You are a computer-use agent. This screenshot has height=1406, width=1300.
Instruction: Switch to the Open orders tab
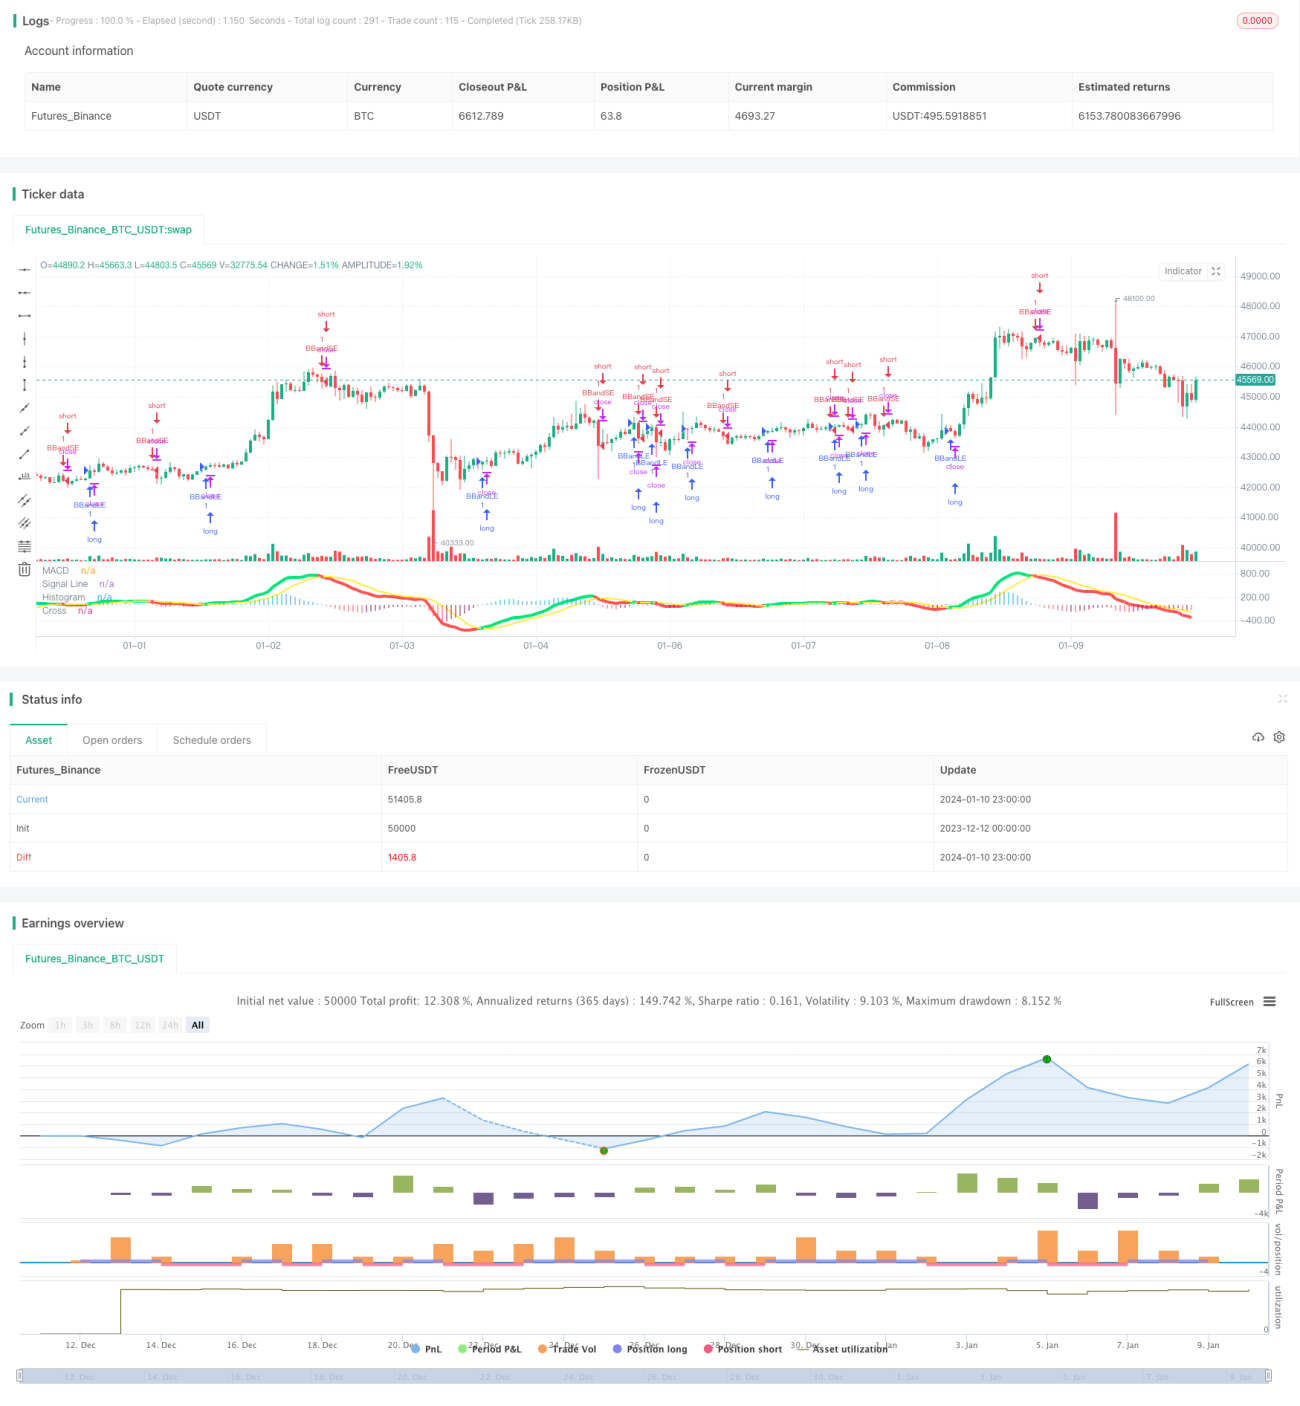112,740
